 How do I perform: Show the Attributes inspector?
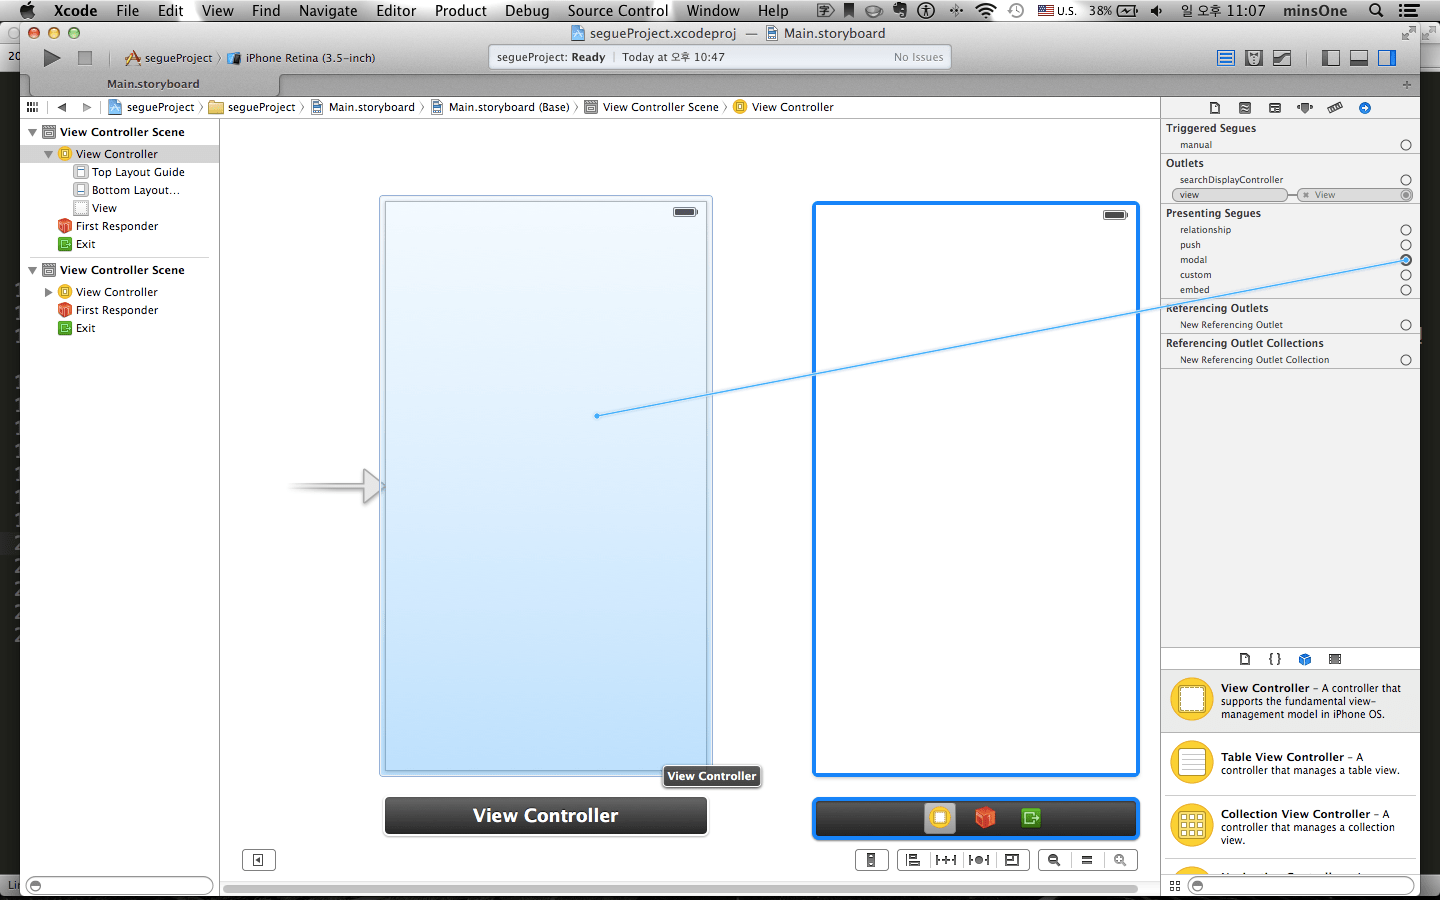1305,108
